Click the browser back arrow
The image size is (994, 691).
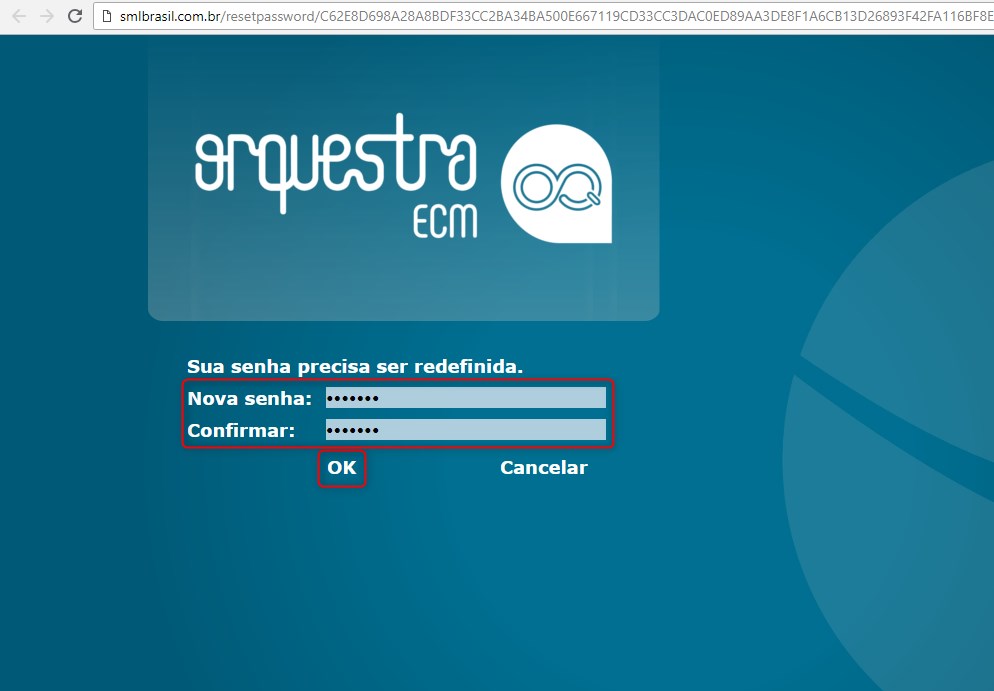click(19, 16)
